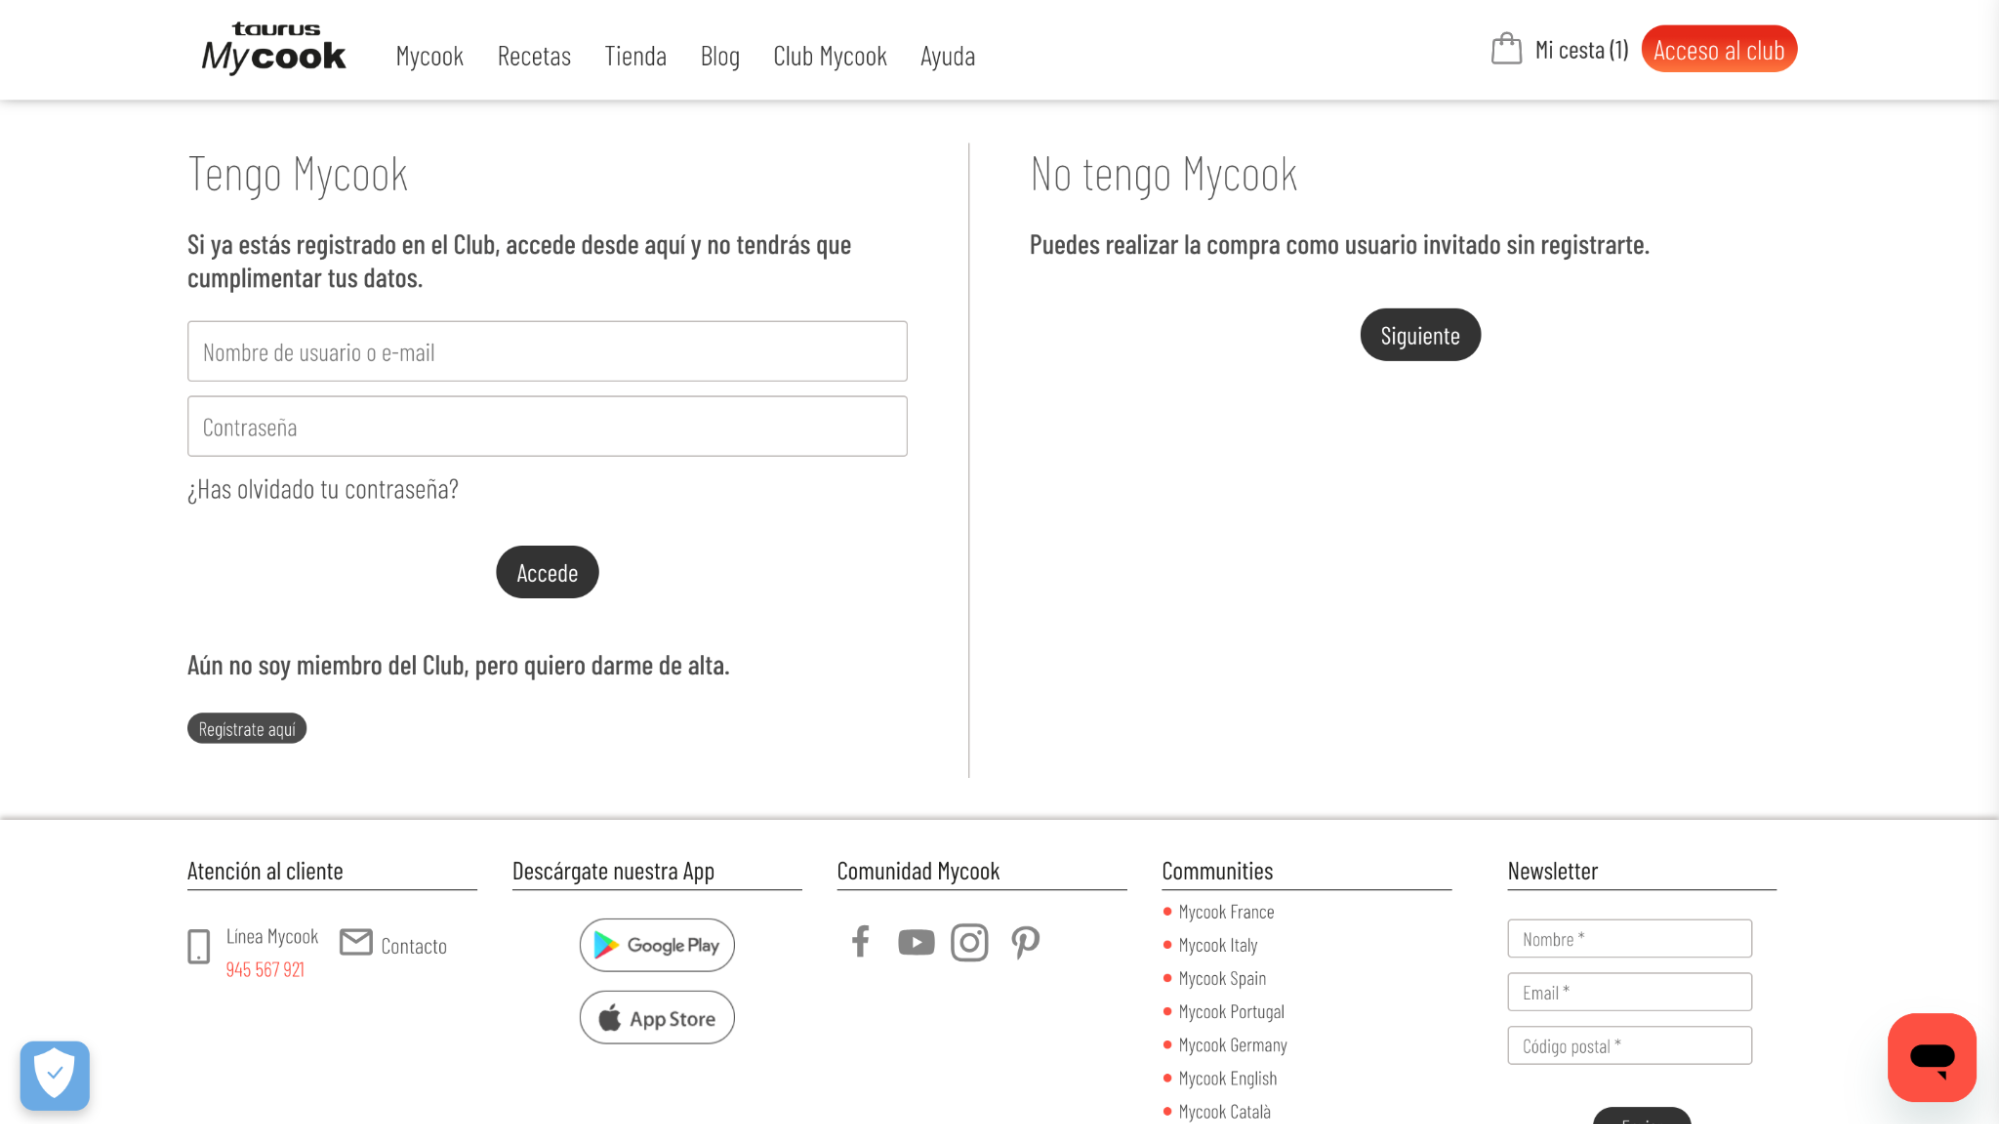Click the Mycook France community link
Image resolution: width=1999 pixels, height=1125 pixels.
pyautogui.click(x=1226, y=911)
